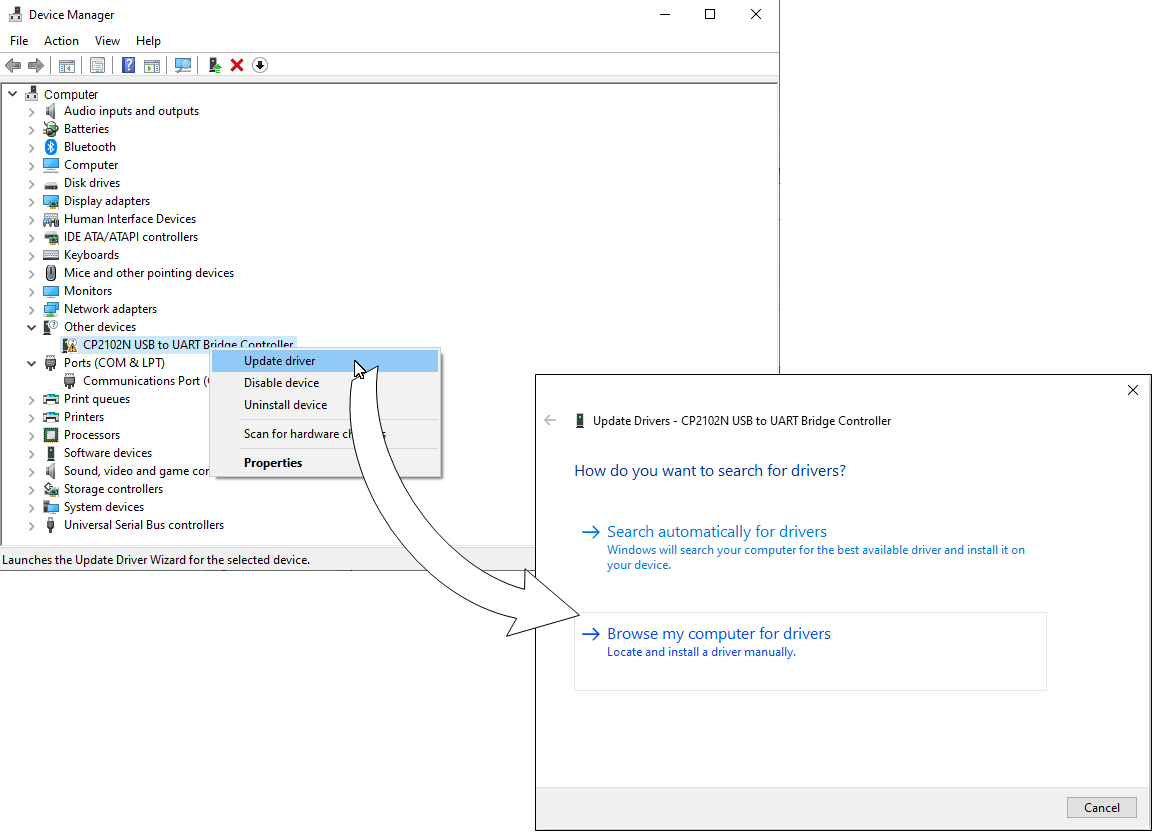Click the Processors chip icon
The width and height of the screenshot is (1153, 832).
[51, 435]
